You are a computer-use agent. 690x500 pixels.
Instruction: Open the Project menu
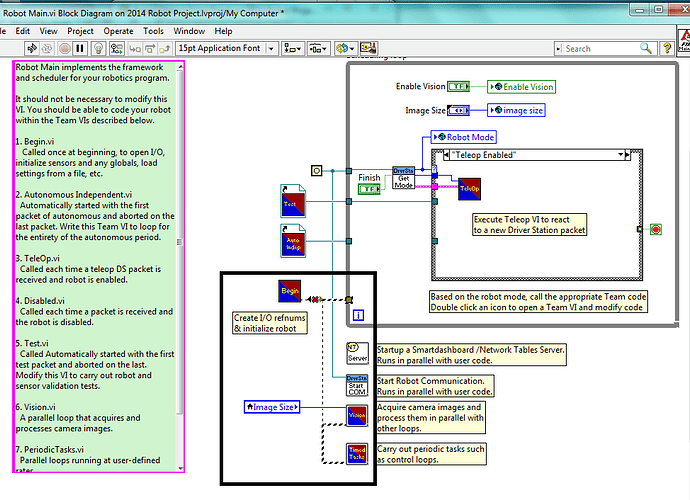(80, 31)
